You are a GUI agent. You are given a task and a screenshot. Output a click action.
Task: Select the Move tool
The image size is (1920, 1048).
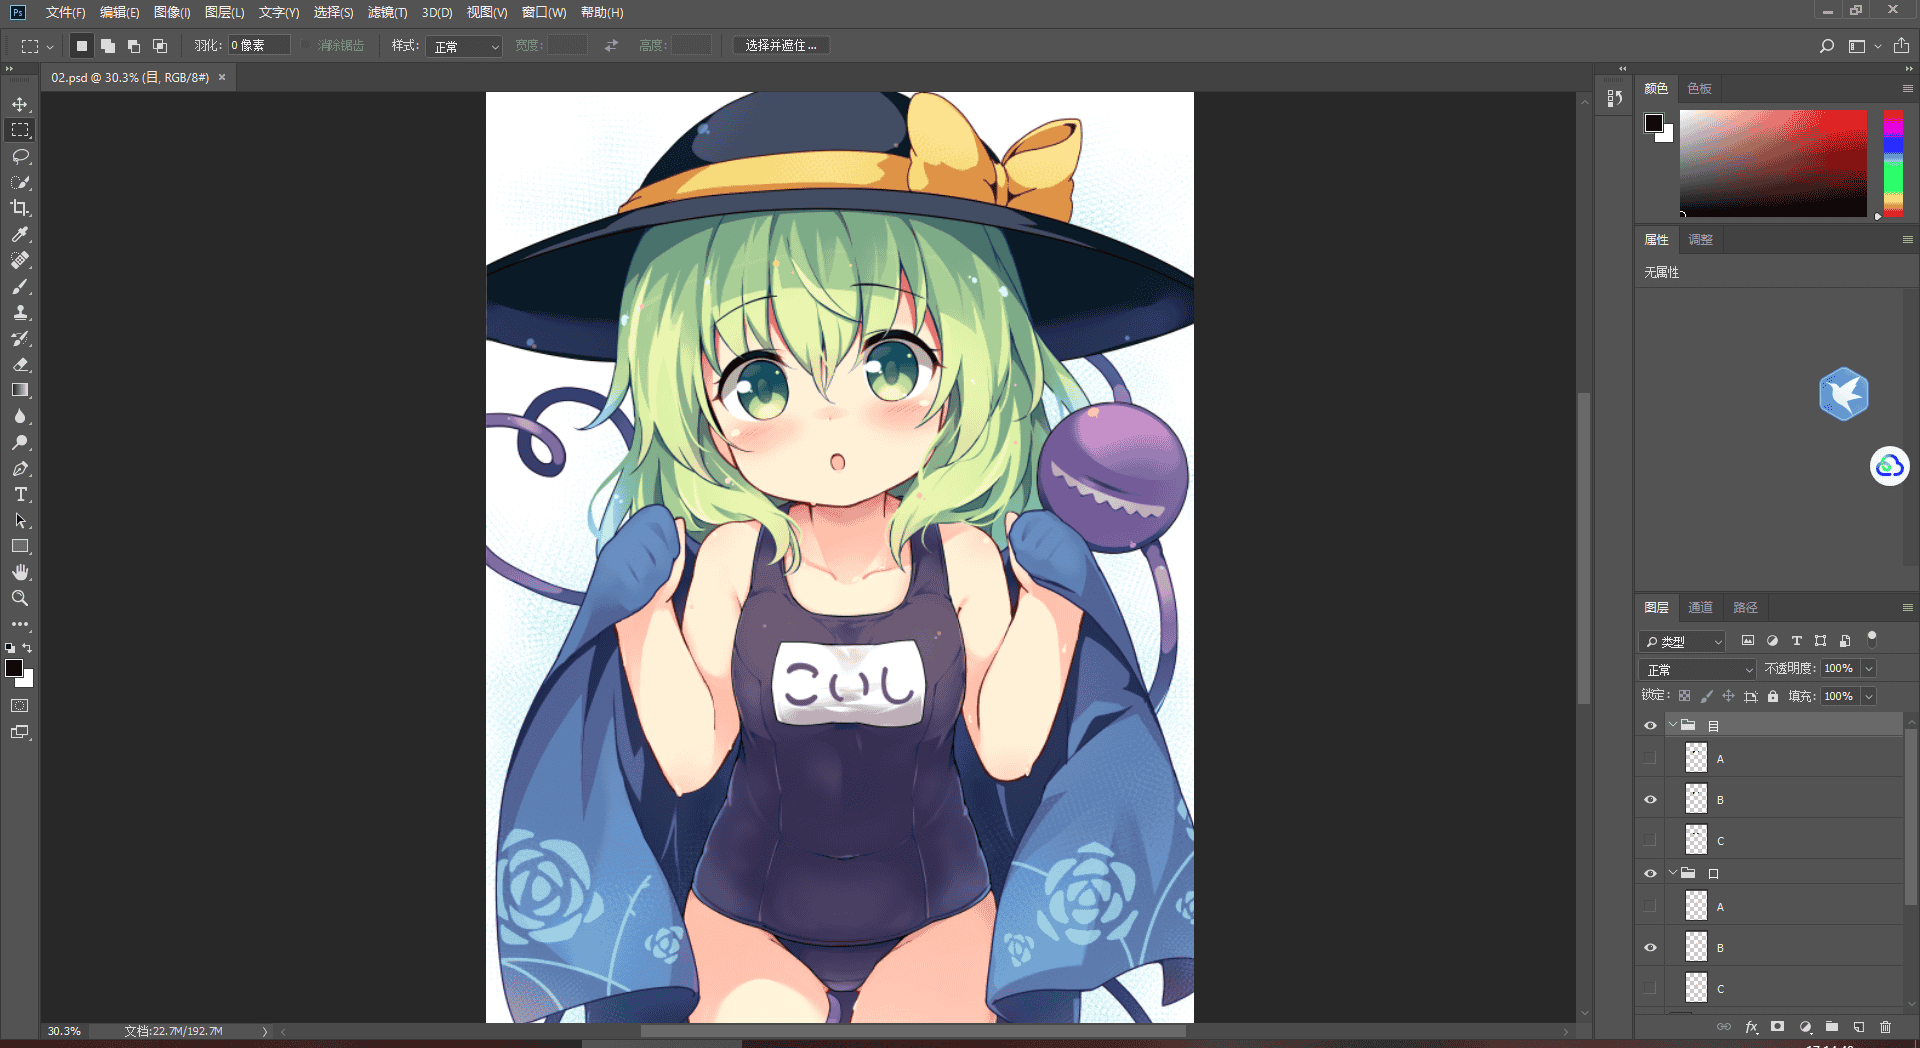coord(20,104)
